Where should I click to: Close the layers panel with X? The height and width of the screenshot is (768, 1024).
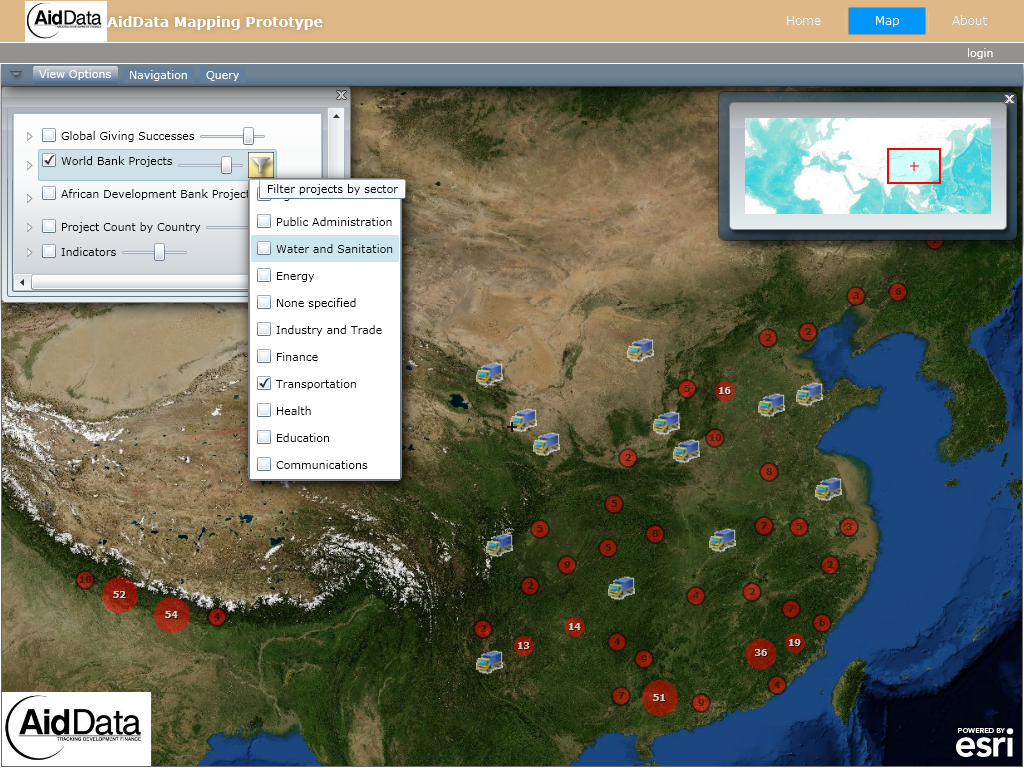(x=341, y=95)
